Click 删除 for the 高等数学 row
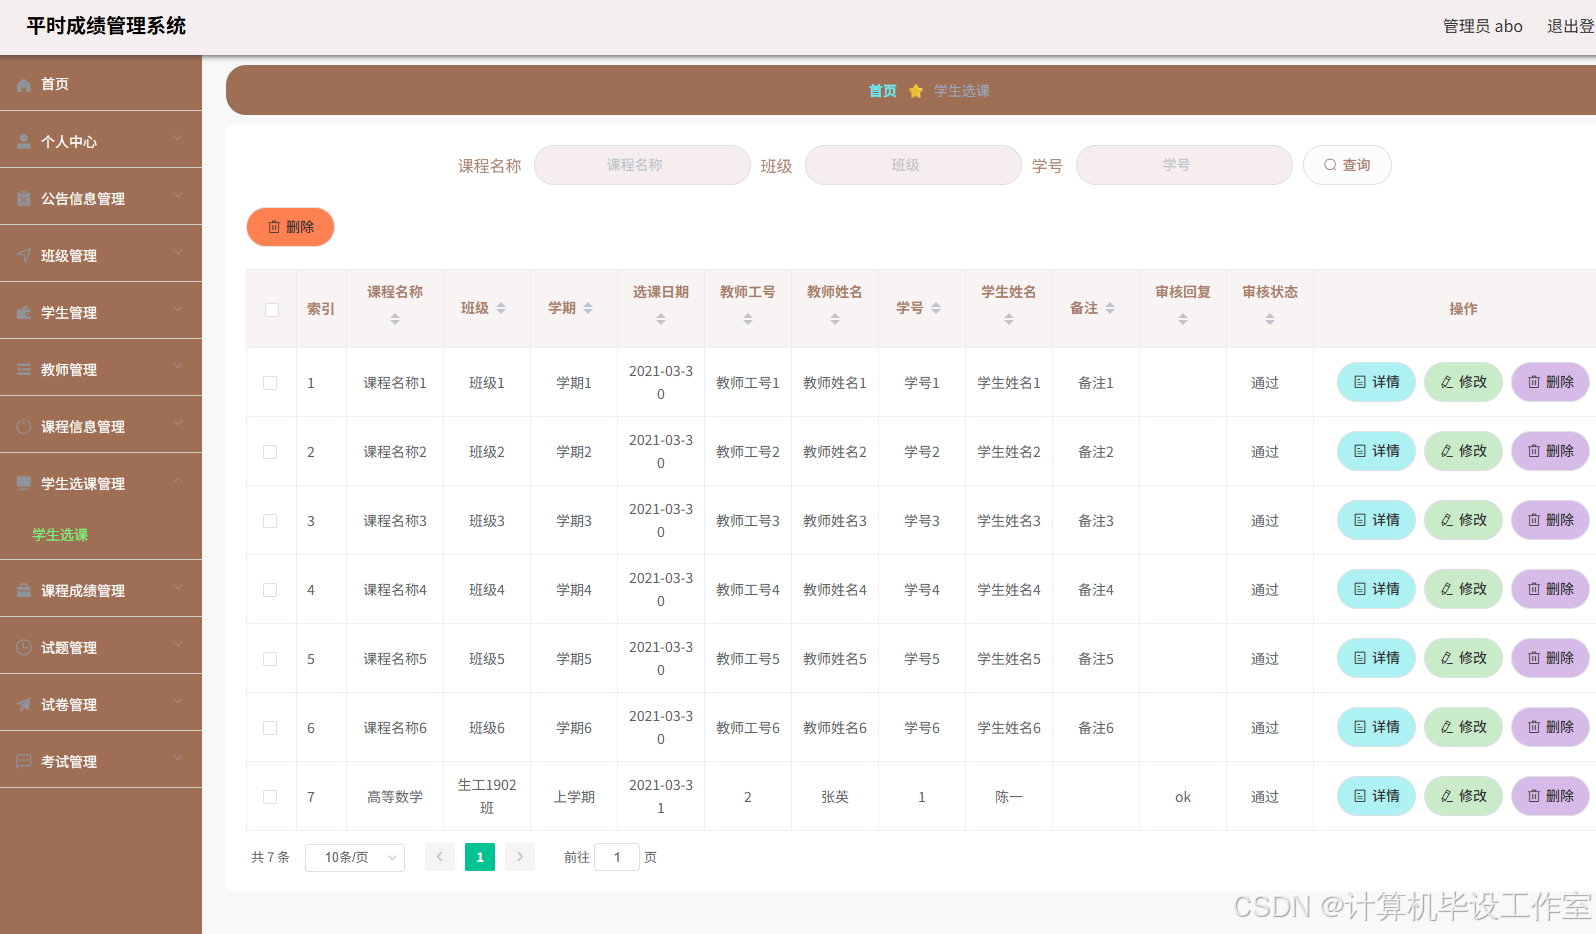The width and height of the screenshot is (1596, 934). coord(1550,796)
